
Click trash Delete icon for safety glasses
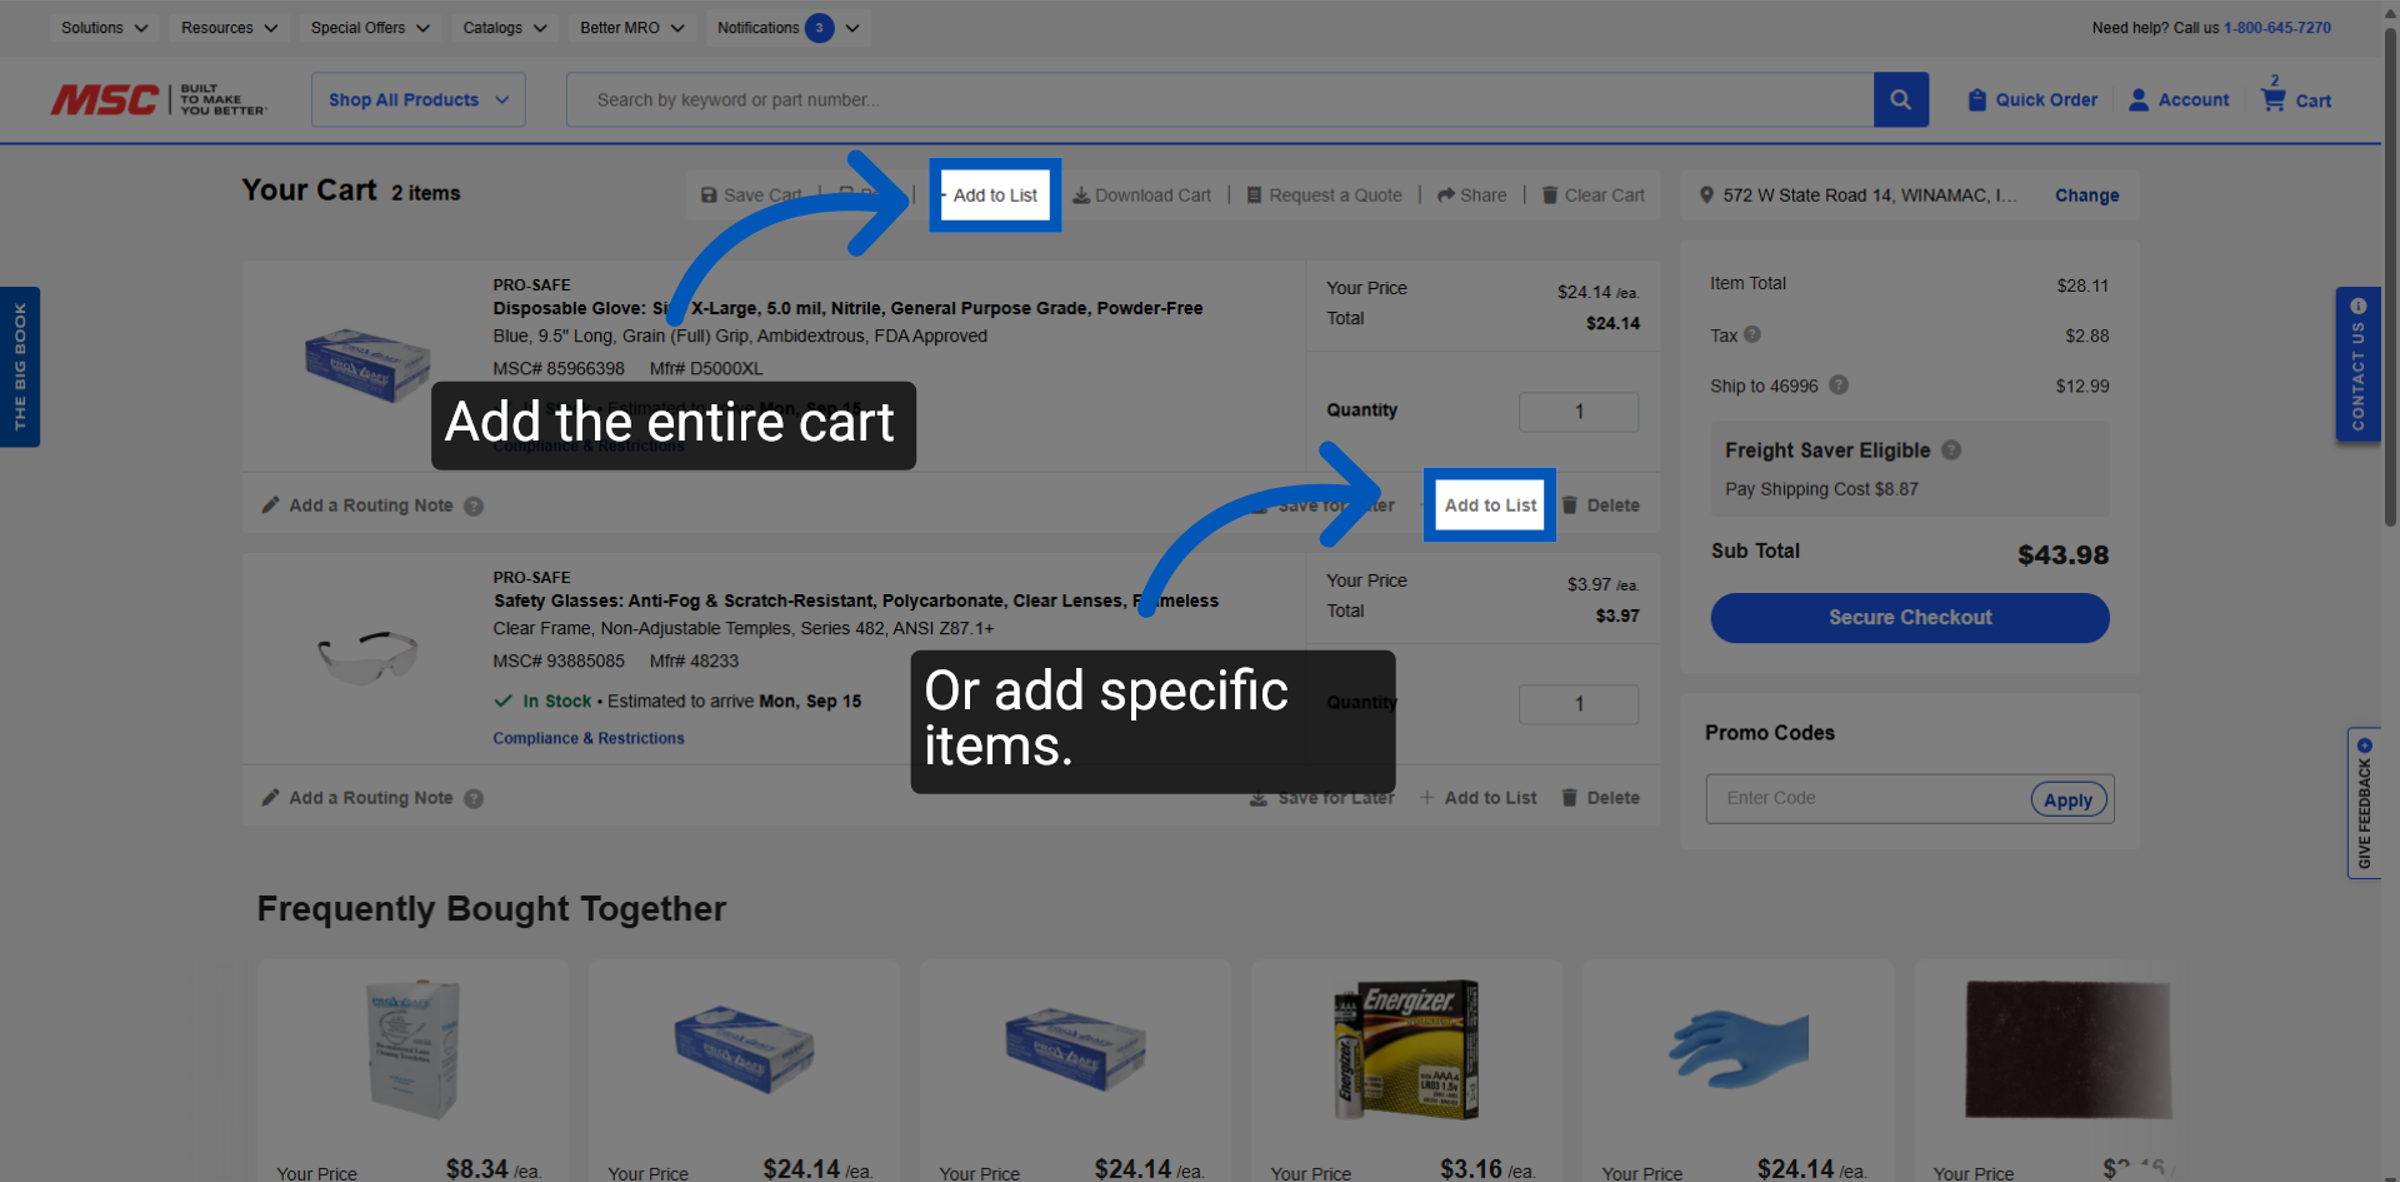pyautogui.click(x=1569, y=797)
